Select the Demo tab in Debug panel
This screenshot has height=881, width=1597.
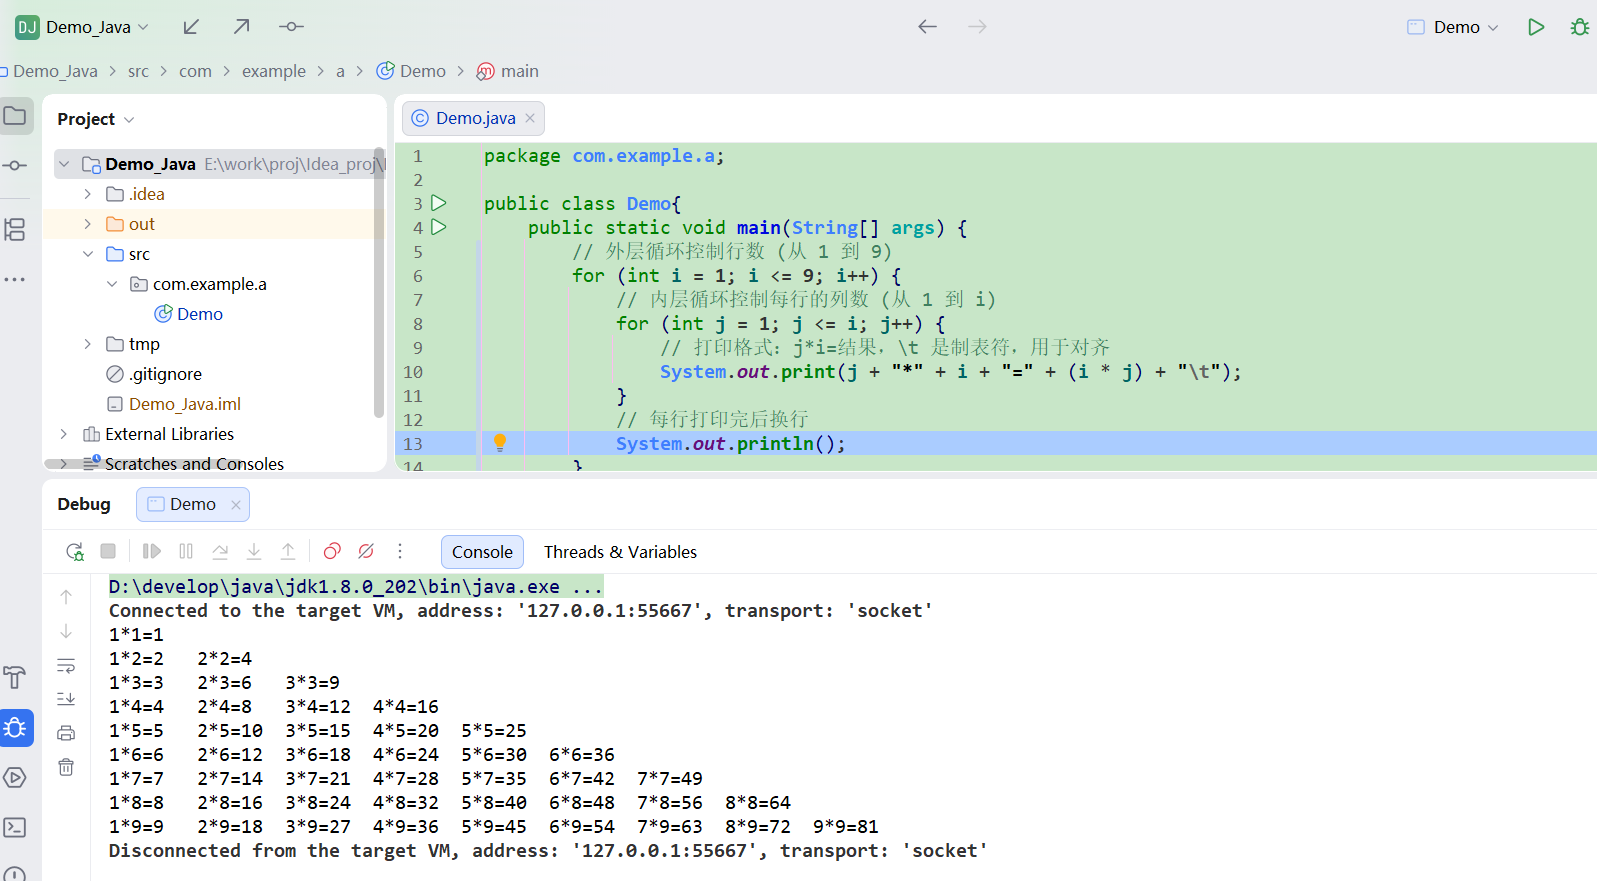[x=193, y=504]
